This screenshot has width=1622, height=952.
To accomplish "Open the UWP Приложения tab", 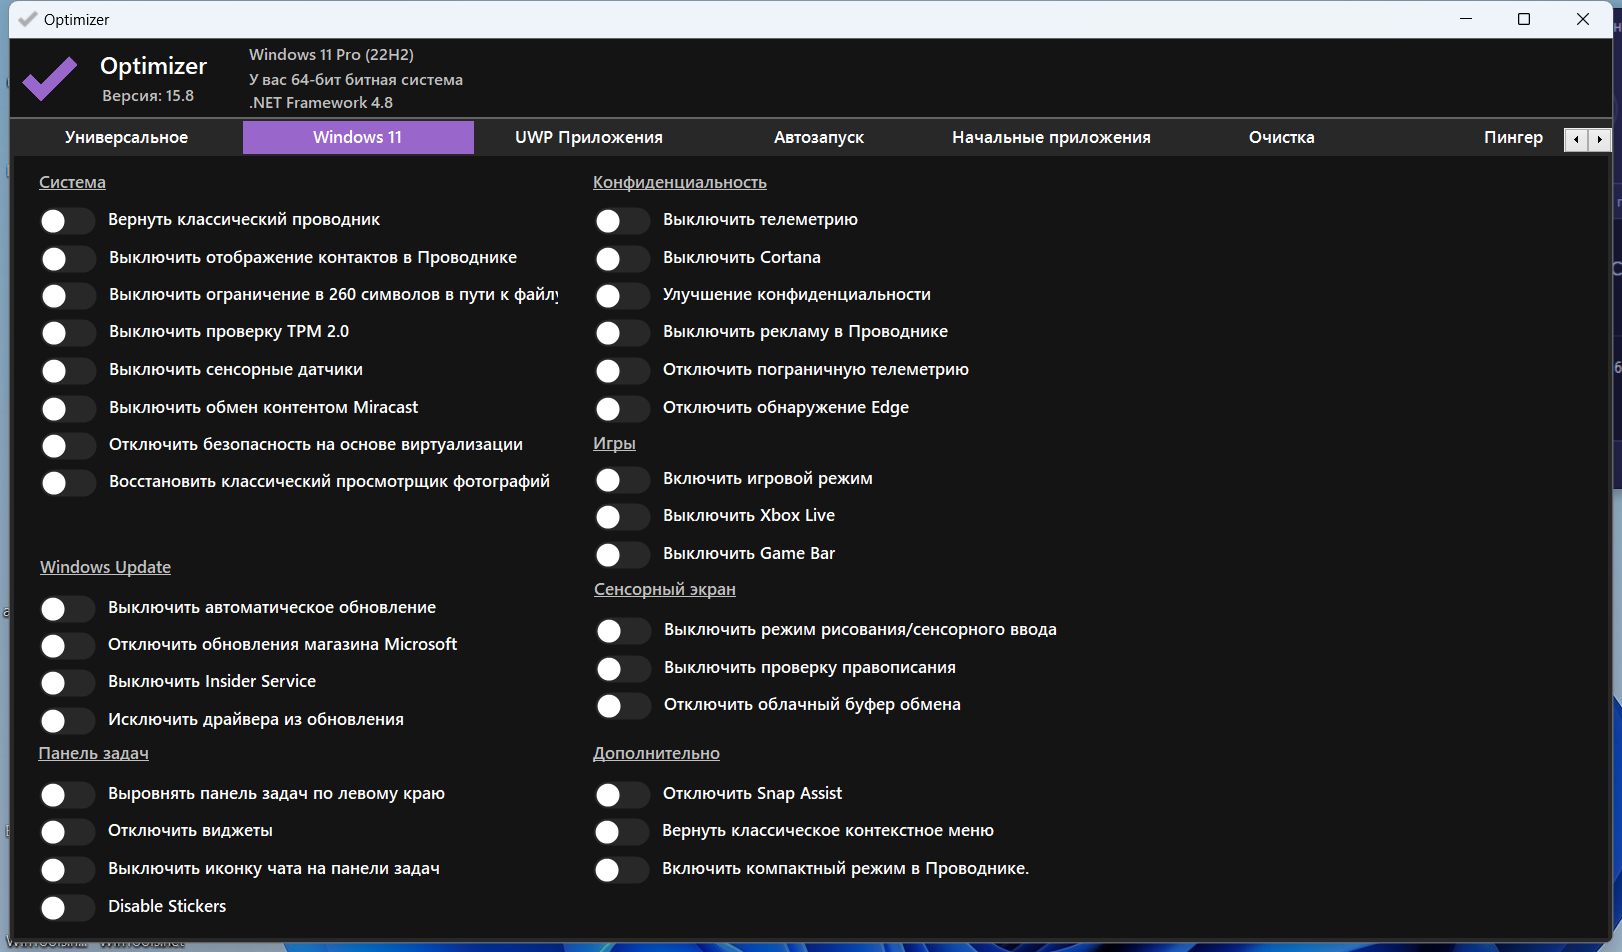I will (589, 137).
